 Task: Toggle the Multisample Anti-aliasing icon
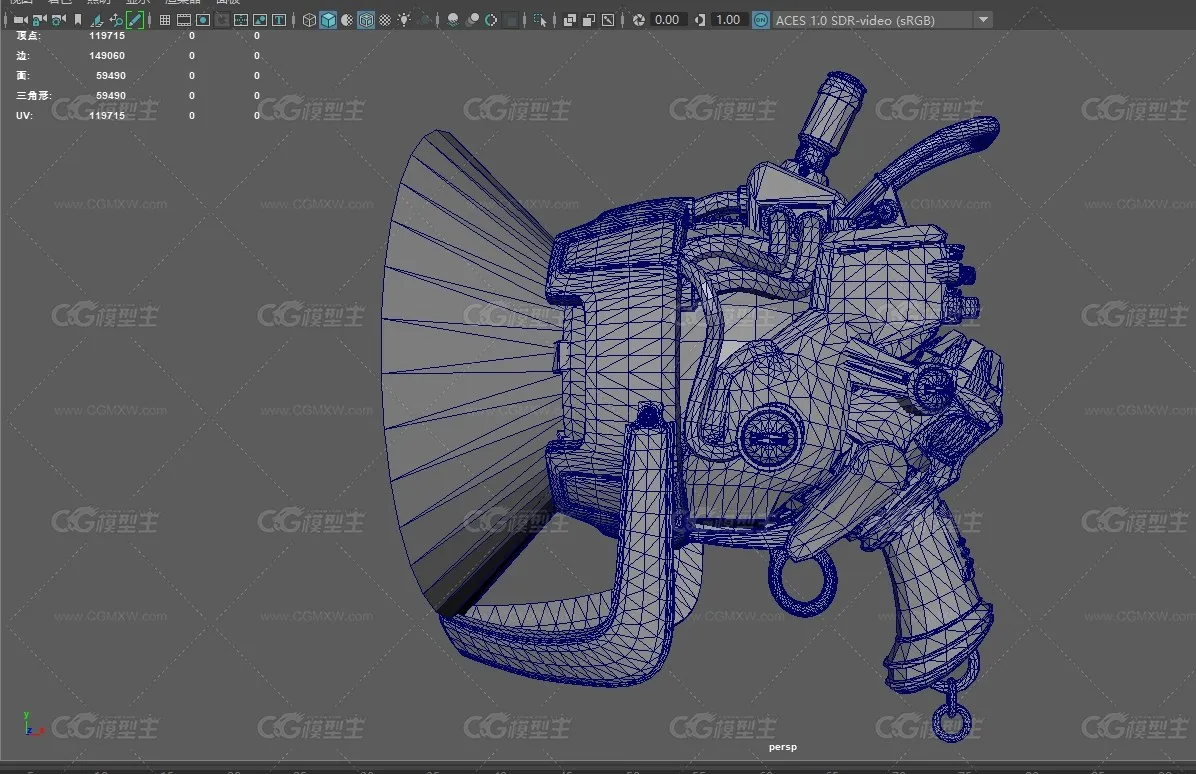[491, 20]
